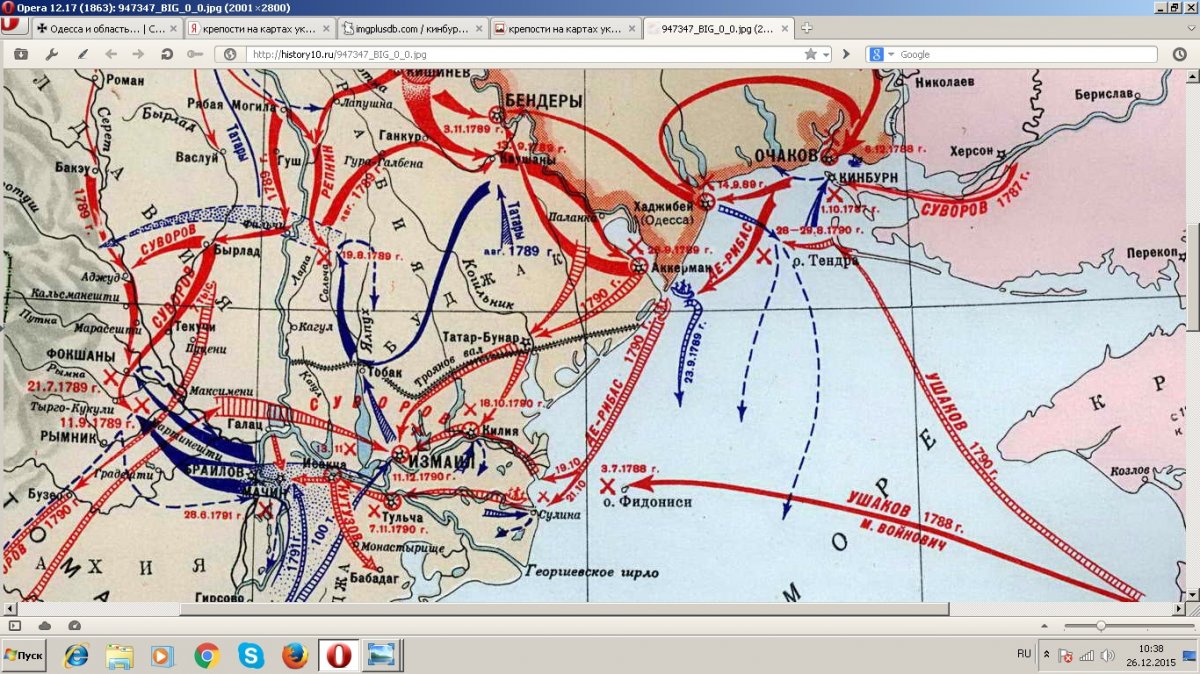Toggle Opera Link cloud sync icon

coord(45,625)
